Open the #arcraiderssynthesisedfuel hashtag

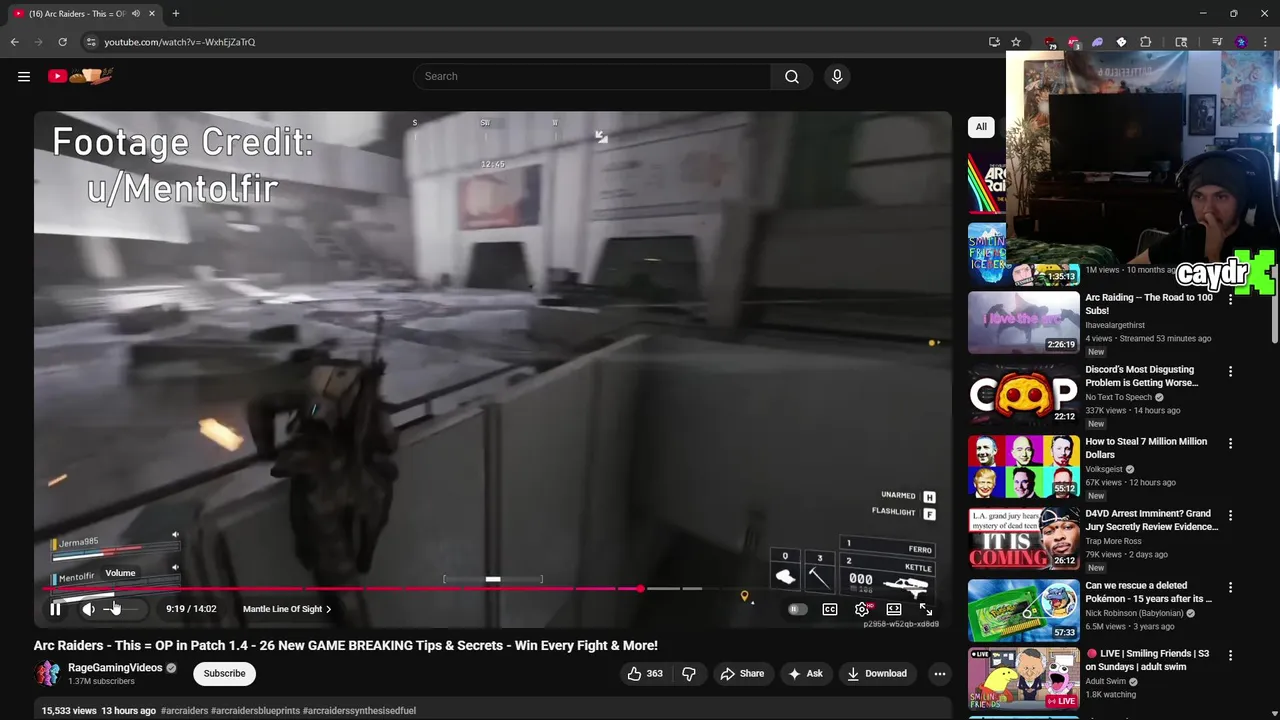[x=359, y=710]
